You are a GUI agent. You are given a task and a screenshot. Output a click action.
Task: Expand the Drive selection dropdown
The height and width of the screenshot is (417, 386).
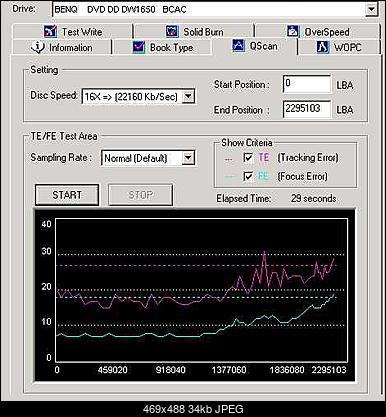[371, 9]
